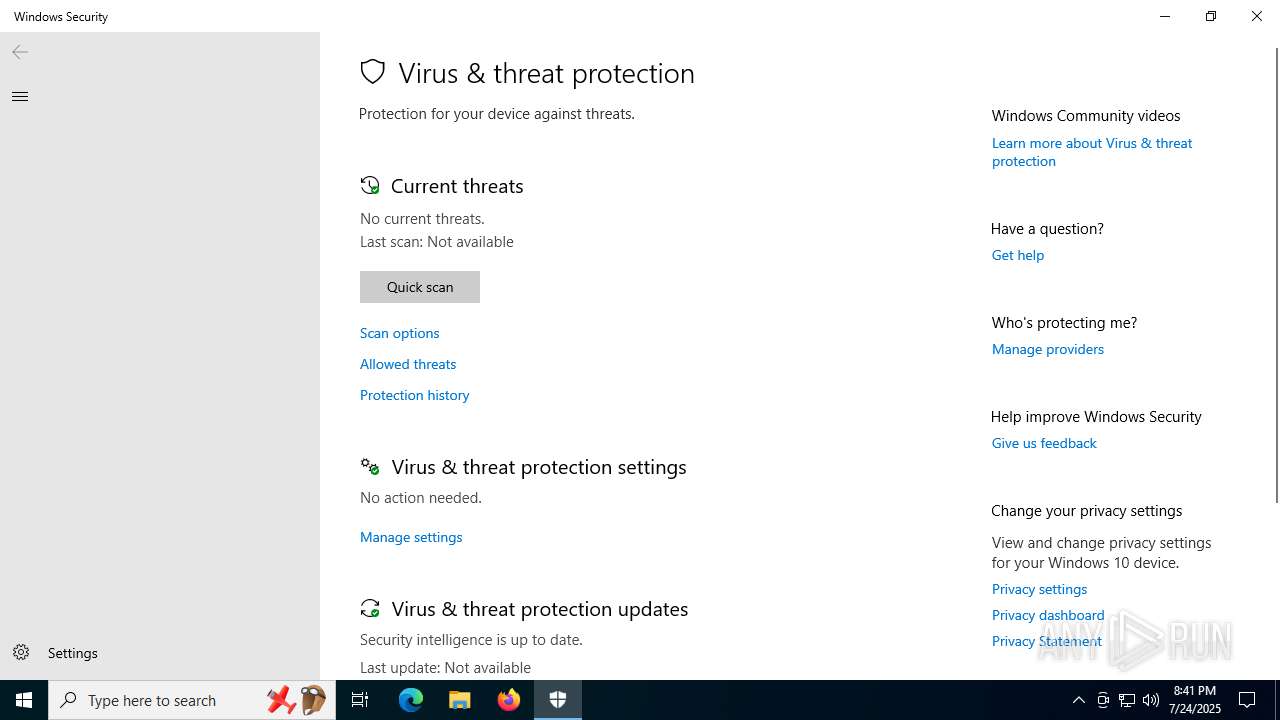
Task: Launch Firefox from the taskbar
Action: tap(509, 700)
